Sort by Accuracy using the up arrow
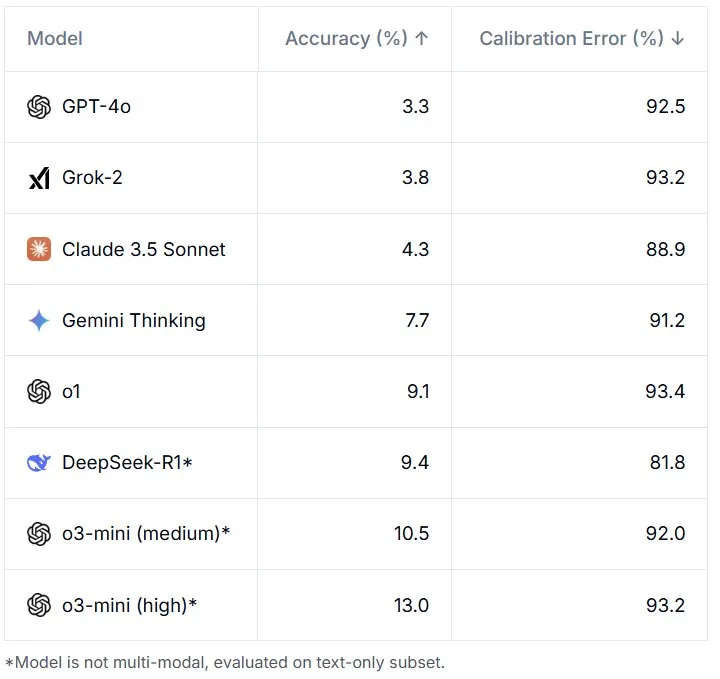 (x=422, y=39)
